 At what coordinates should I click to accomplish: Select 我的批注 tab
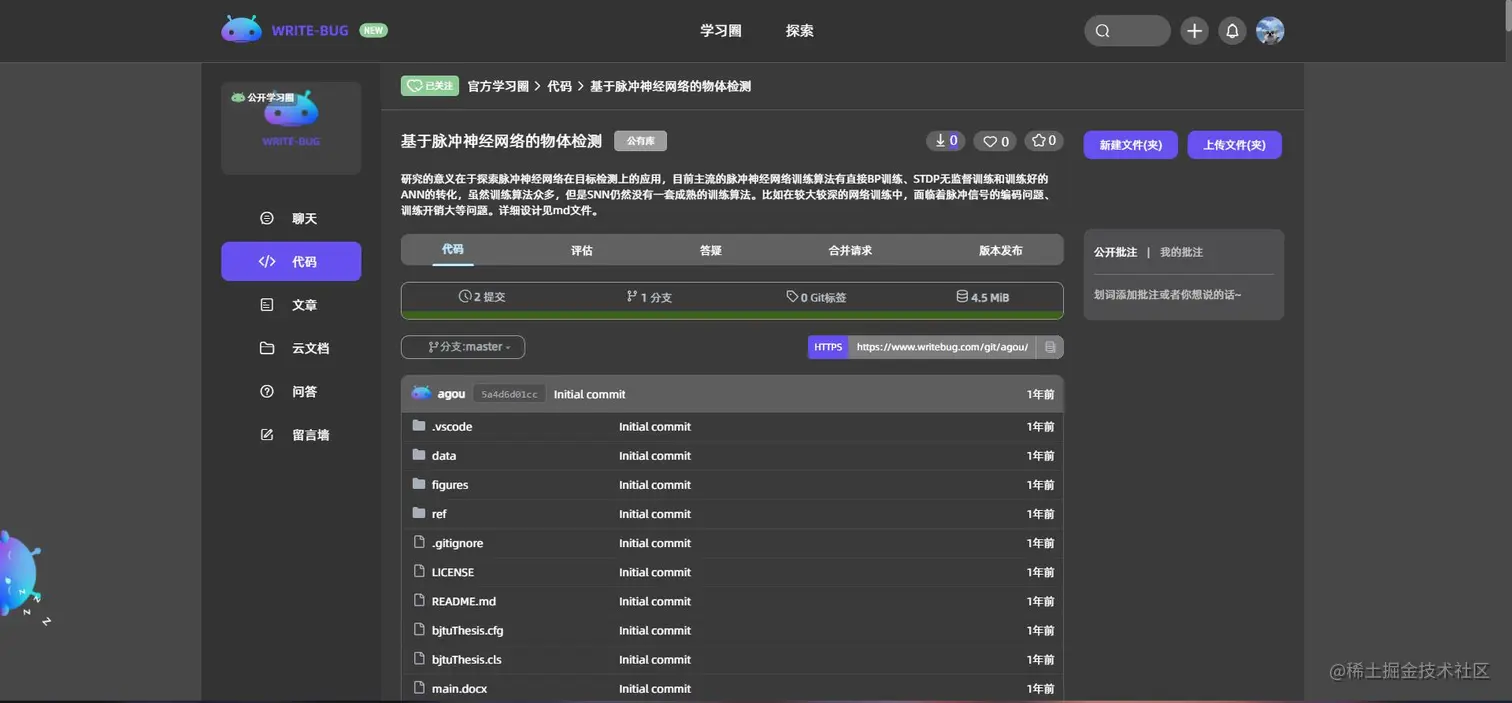tap(1181, 252)
